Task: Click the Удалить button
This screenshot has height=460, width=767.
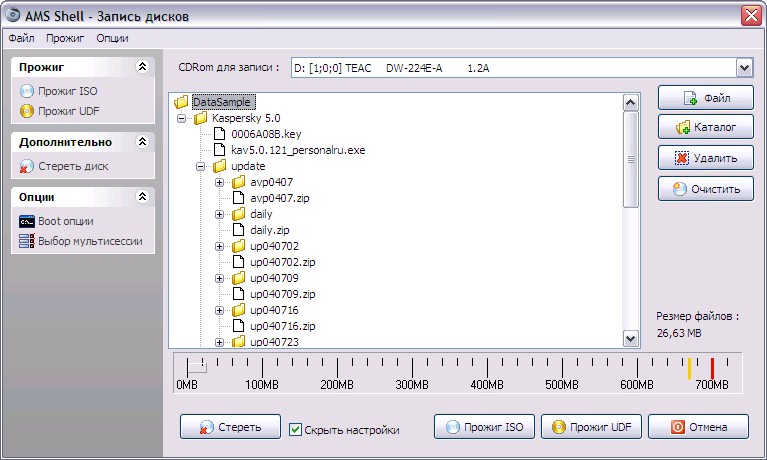Action: pyautogui.click(x=705, y=158)
